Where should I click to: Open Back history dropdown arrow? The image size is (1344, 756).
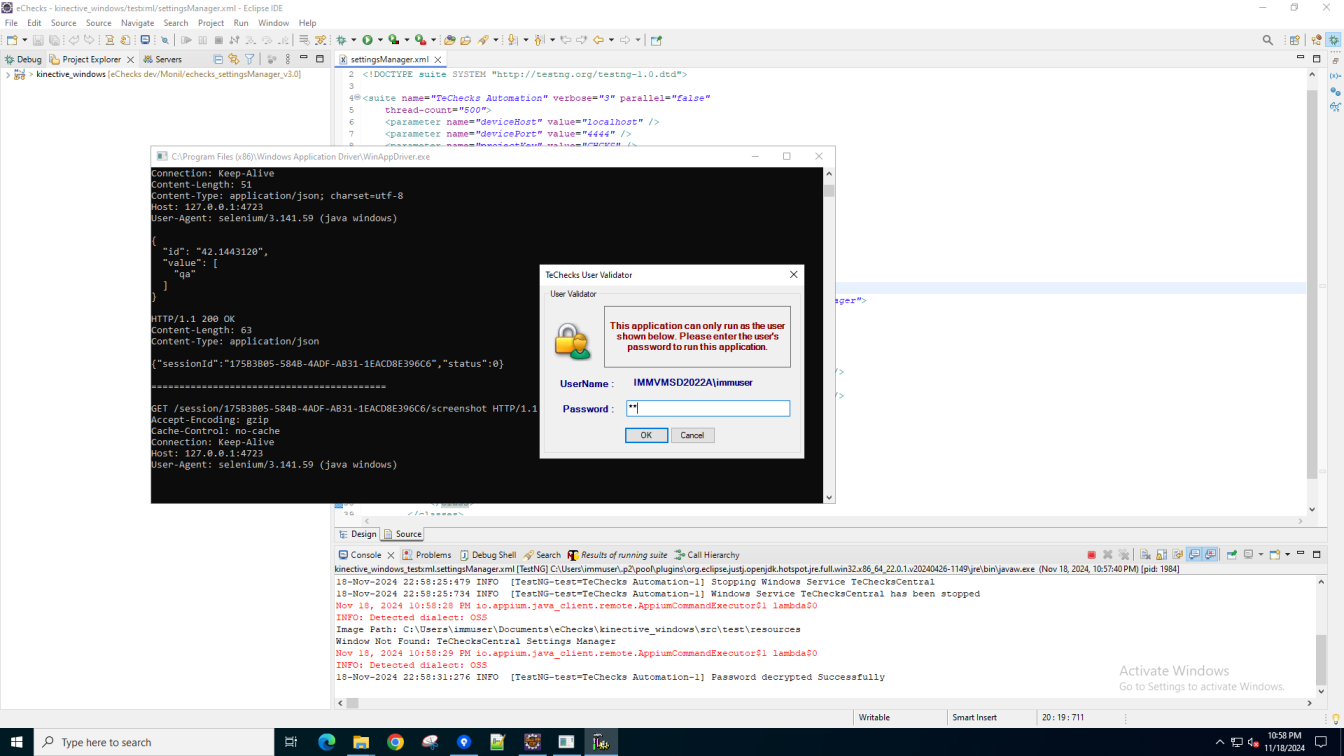coord(610,40)
